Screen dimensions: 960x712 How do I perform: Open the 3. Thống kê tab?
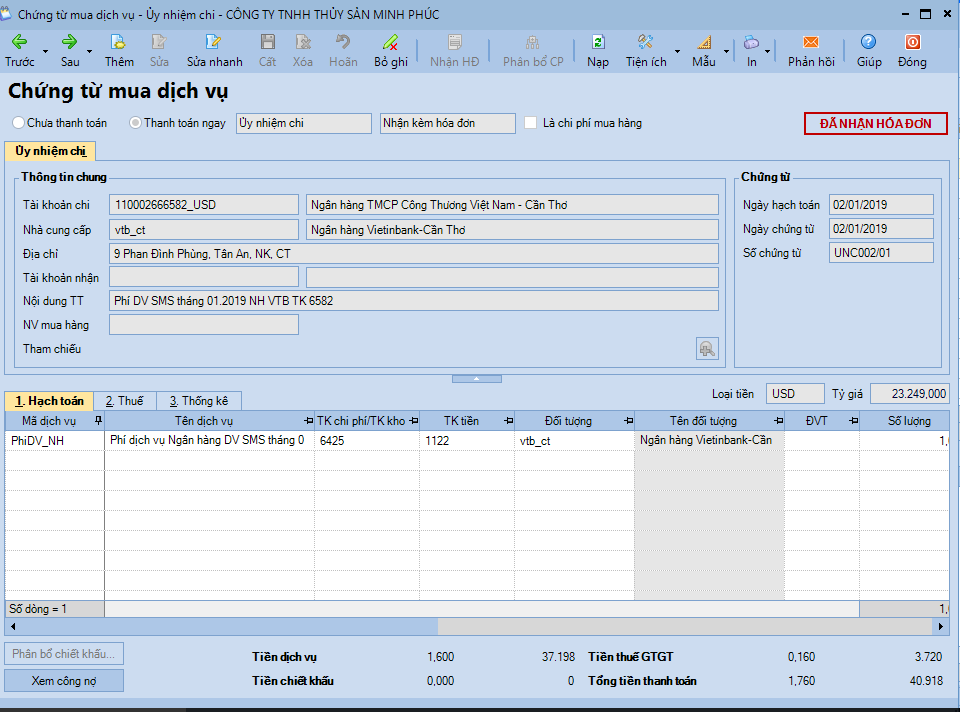199,401
